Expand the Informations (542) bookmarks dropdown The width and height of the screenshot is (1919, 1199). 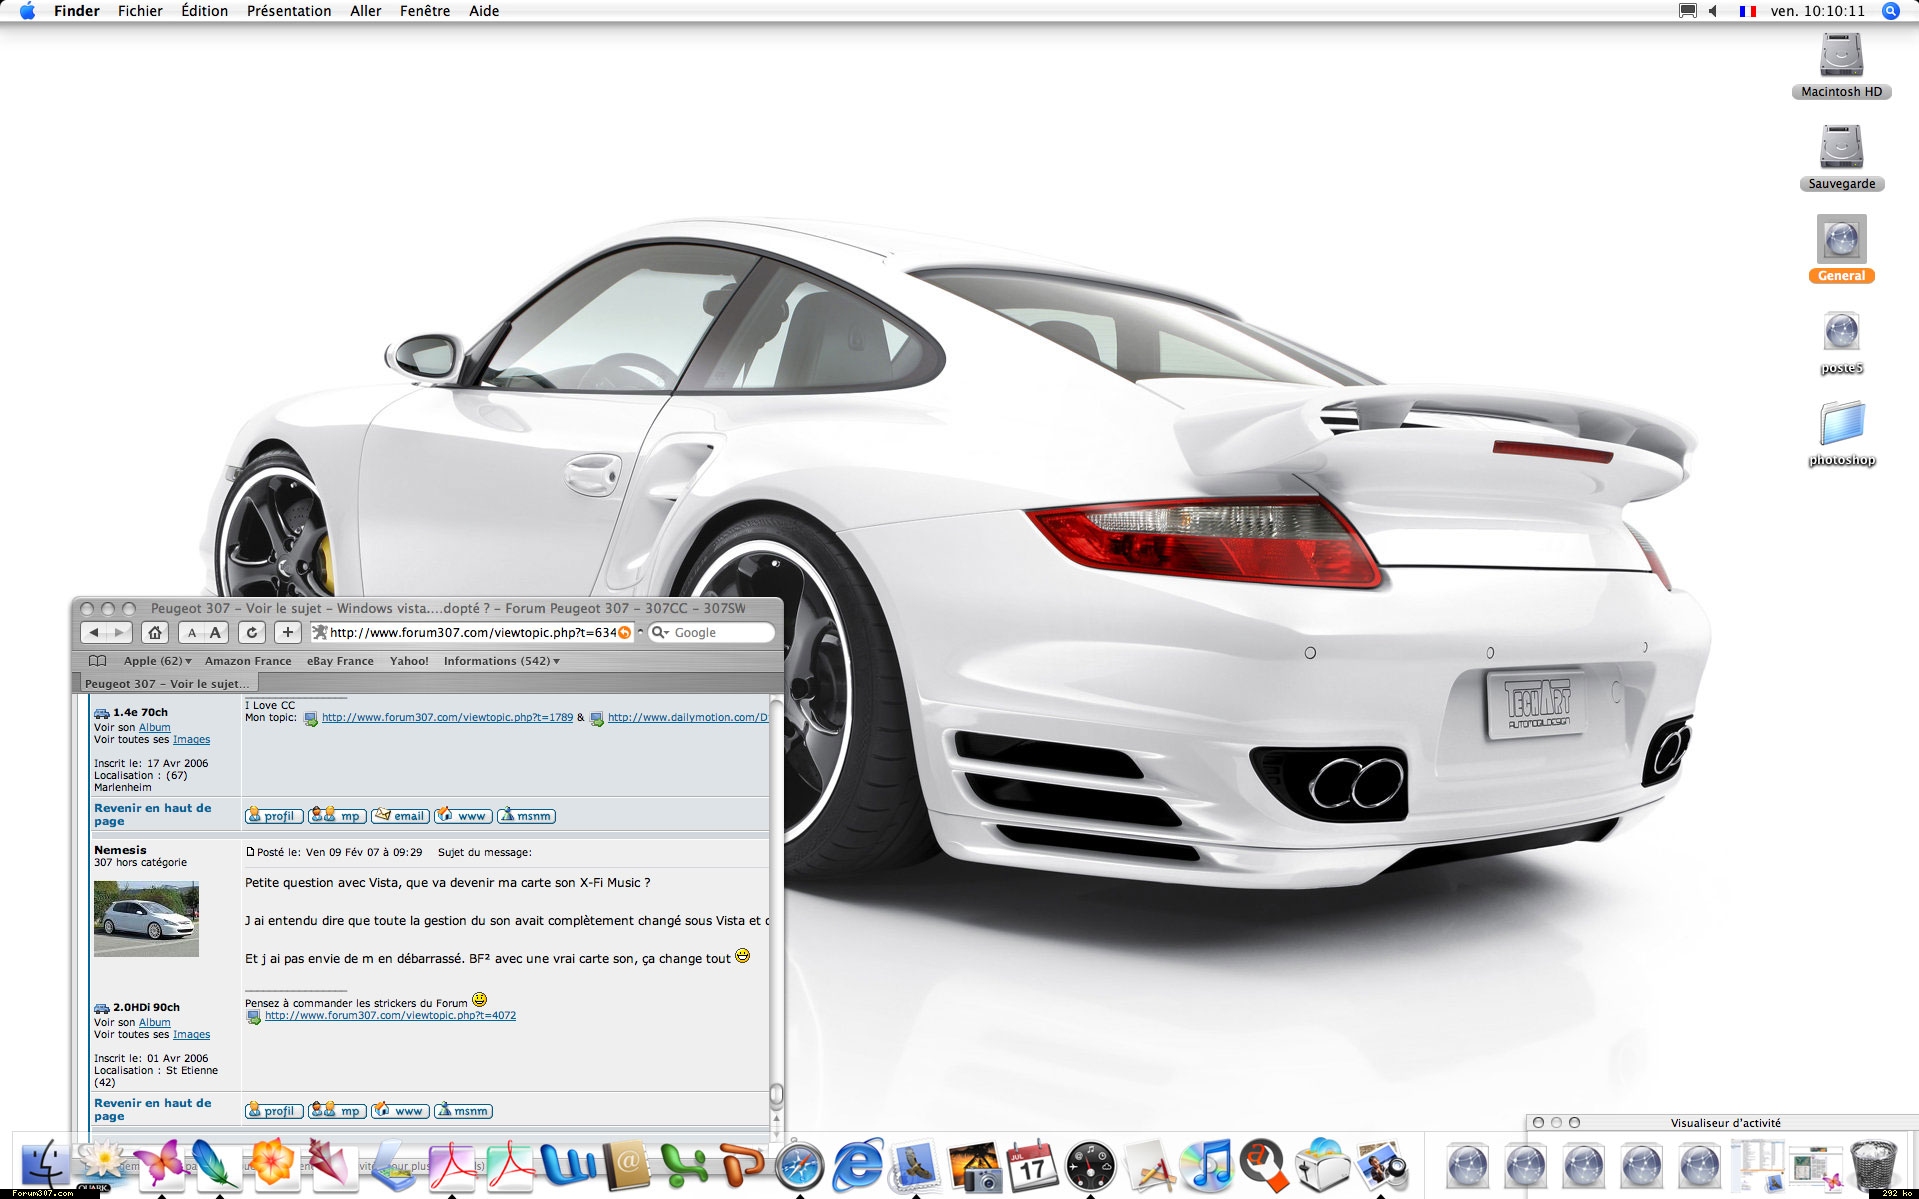[501, 661]
